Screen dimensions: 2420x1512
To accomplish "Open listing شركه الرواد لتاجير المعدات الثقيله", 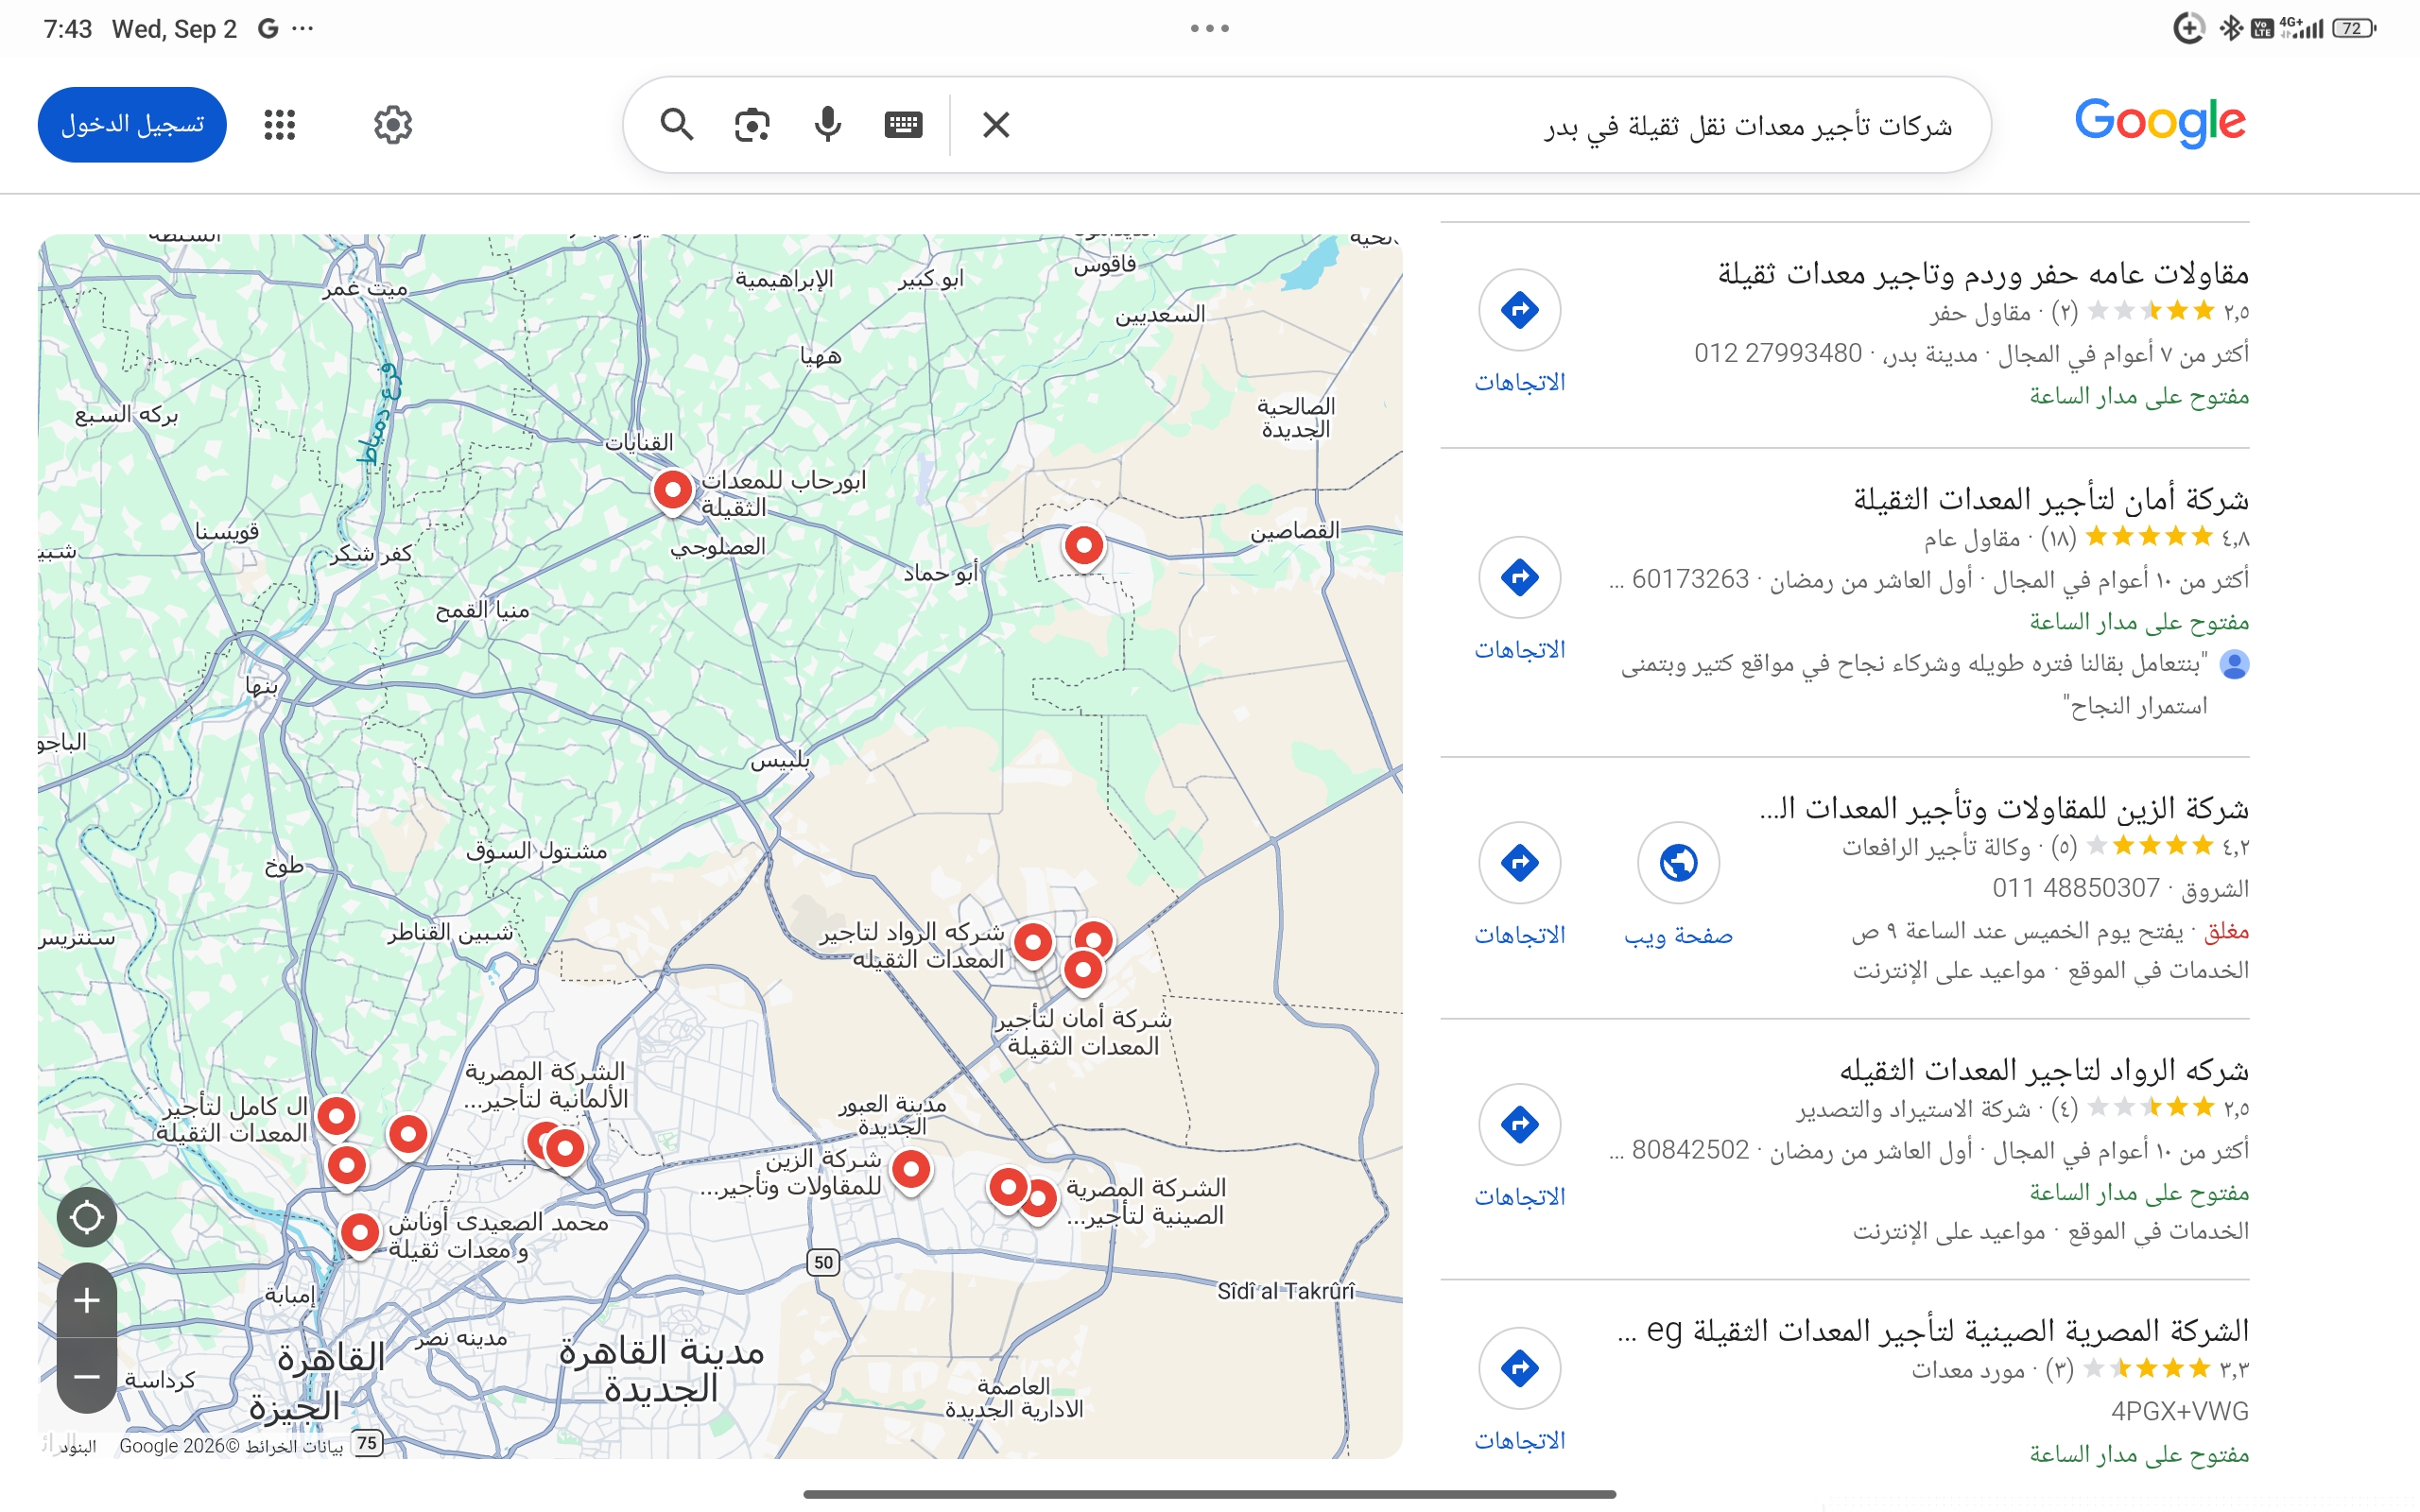I will point(2044,1070).
